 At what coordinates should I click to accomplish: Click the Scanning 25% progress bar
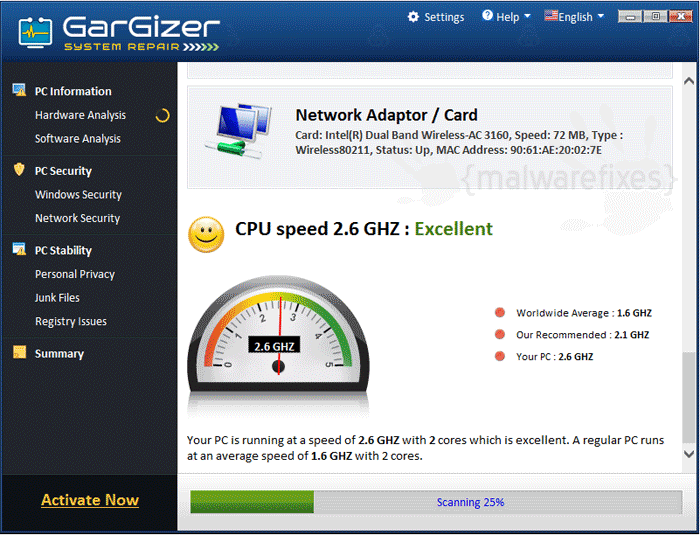click(436, 502)
